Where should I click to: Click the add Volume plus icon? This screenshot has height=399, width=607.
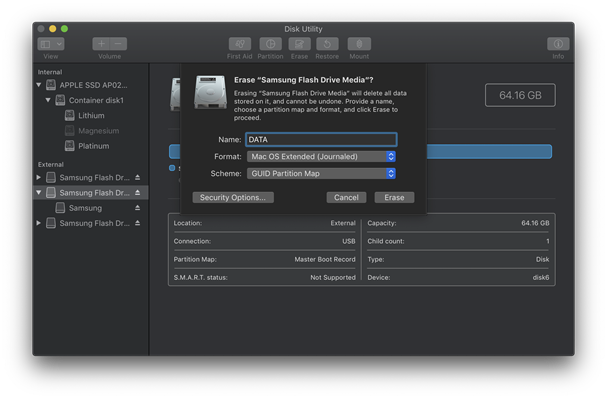click(x=101, y=44)
